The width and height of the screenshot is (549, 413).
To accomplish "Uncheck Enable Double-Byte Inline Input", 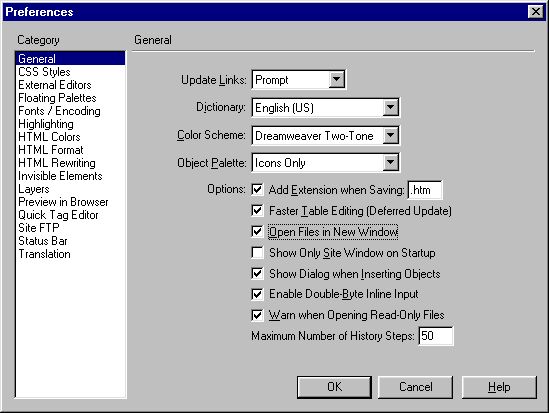I will pyautogui.click(x=257, y=294).
